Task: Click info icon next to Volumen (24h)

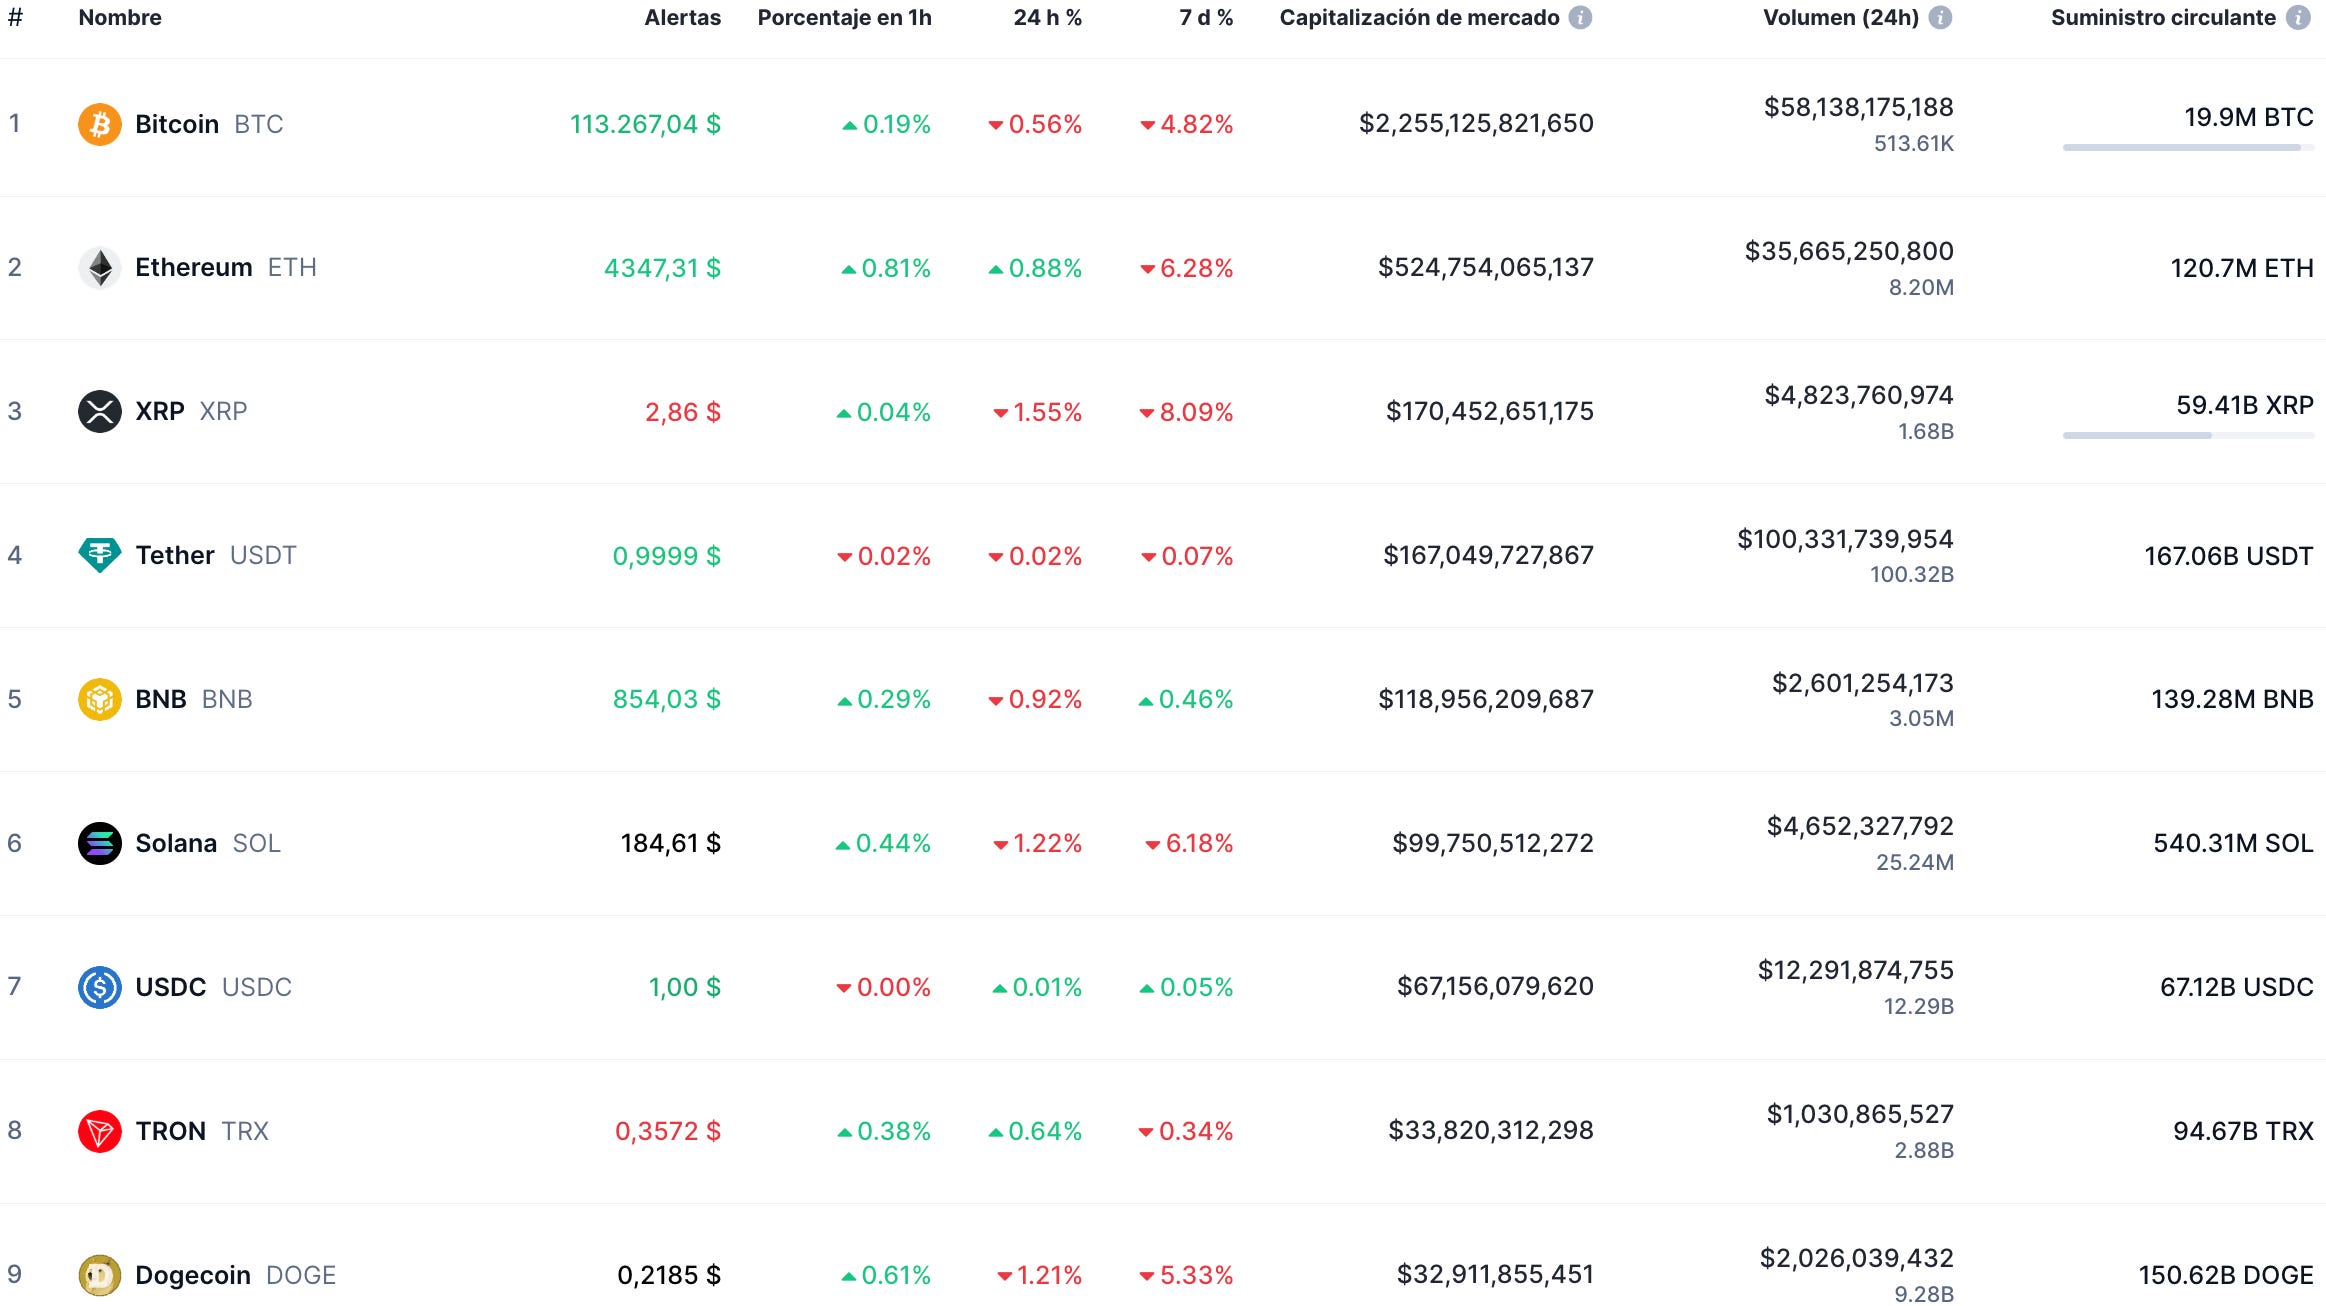Action: click(x=1940, y=18)
